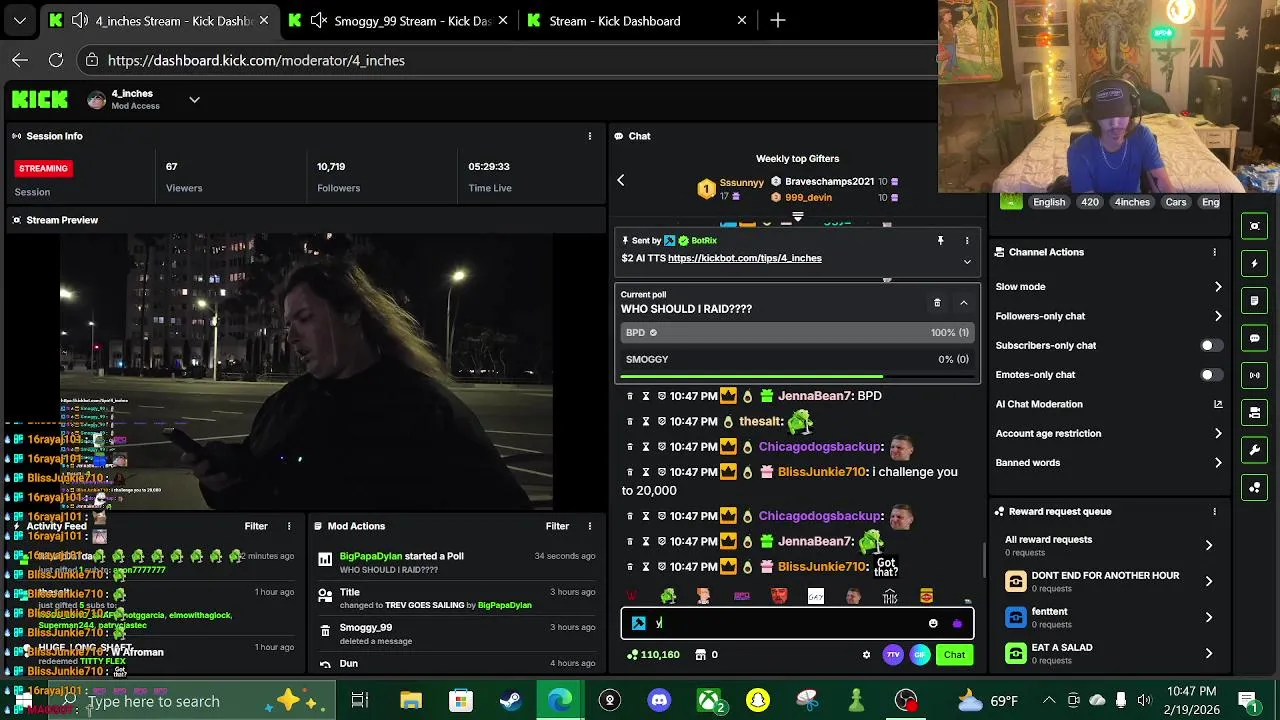This screenshot has height=720, width=1280.
Task: Select the BPD poll option
Action: [797, 333]
